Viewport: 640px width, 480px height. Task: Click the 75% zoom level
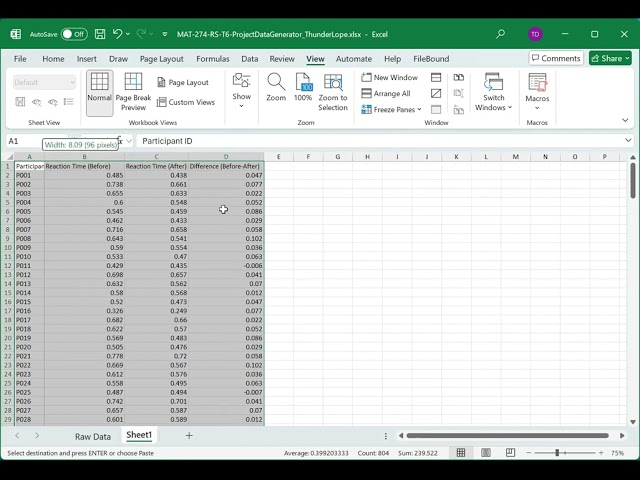(618, 453)
